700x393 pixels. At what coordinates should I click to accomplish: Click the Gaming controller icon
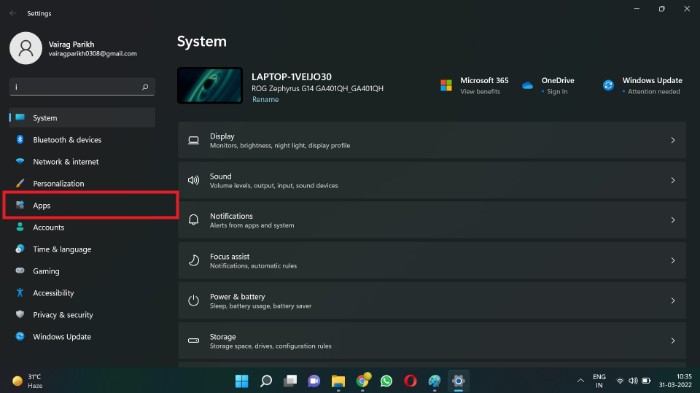(x=20, y=271)
